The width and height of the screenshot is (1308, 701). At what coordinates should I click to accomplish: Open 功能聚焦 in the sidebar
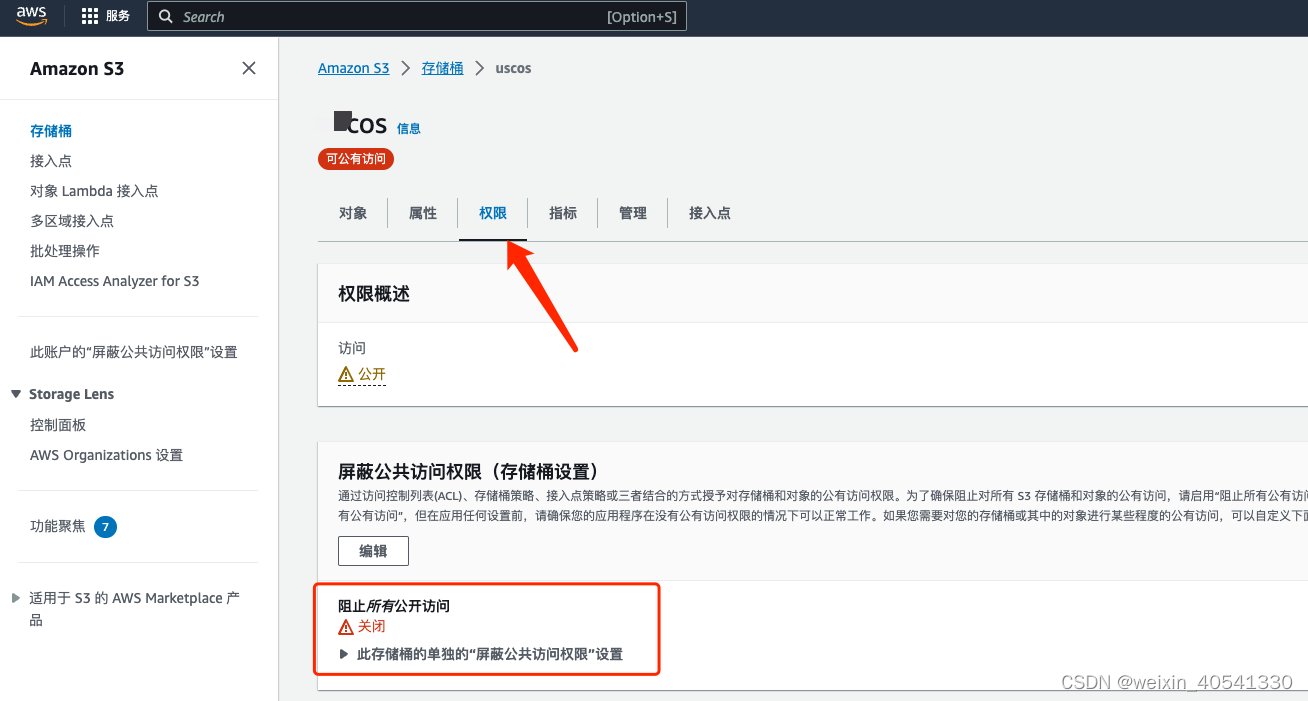coord(58,526)
